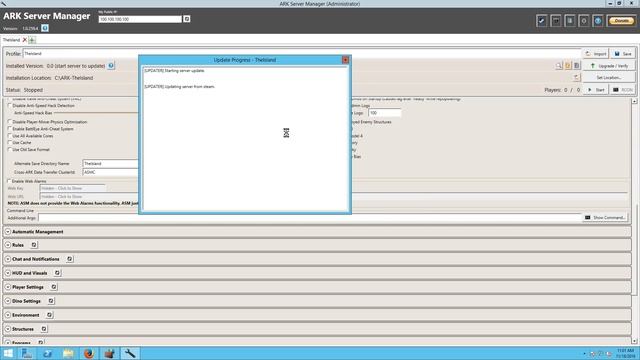Open the settings gear icon in header
The width and height of the screenshot is (640, 360).
[584, 20]
